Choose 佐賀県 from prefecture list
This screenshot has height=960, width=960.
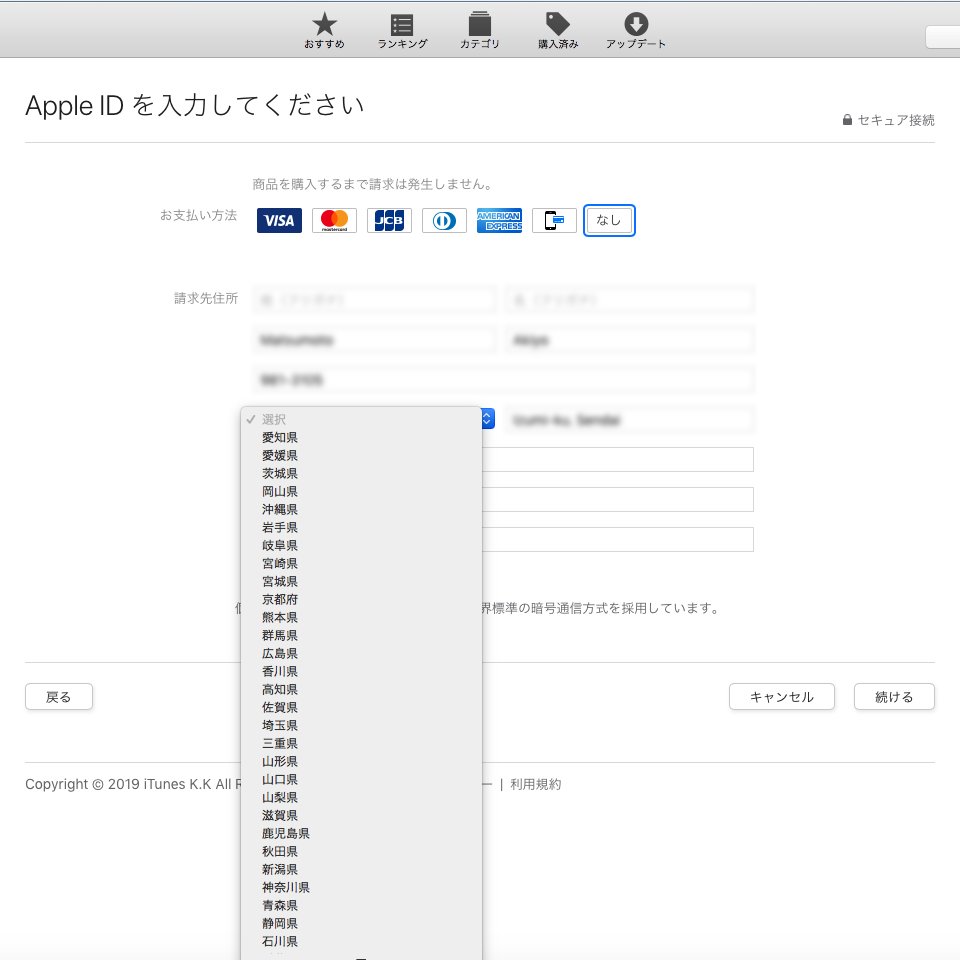(x=361, y=708)
